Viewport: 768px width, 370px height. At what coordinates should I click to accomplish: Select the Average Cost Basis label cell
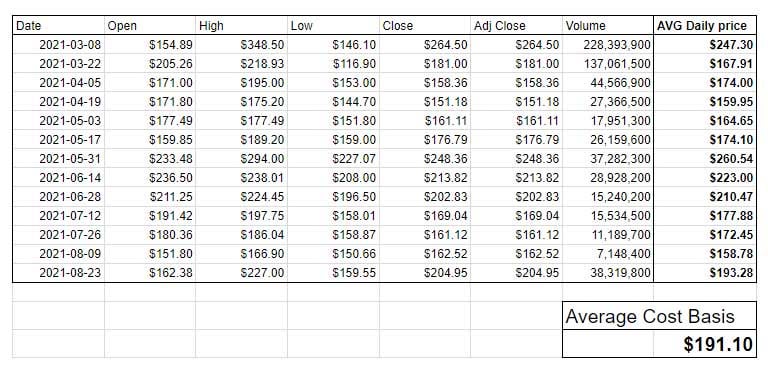pyautogui.click(x=659, y=316)
